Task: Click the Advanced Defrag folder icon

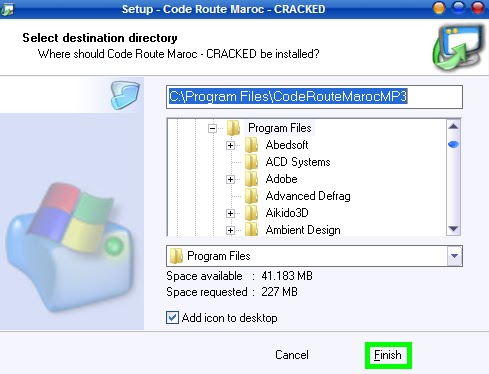Action: point(251,196)
